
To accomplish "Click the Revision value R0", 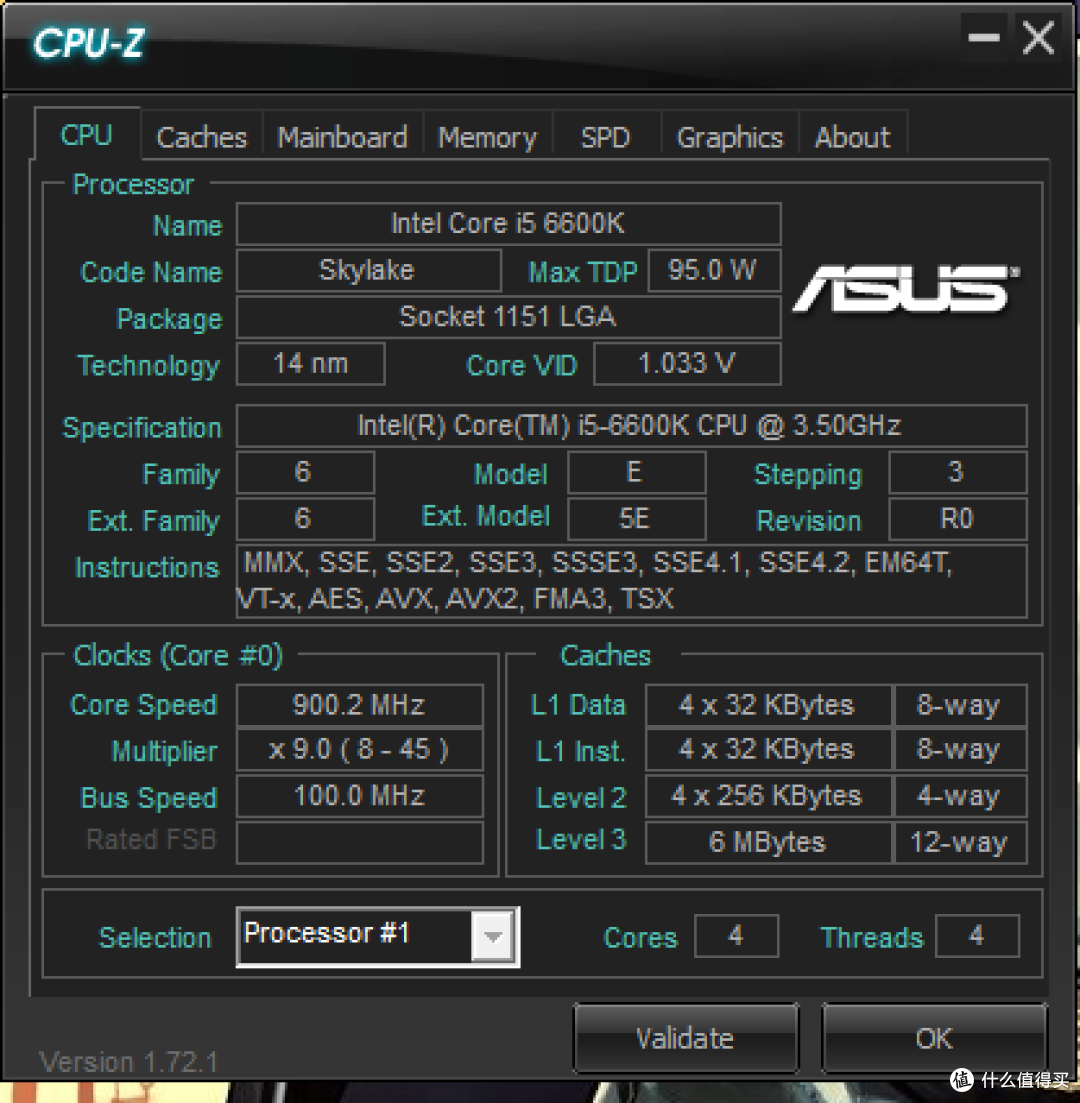I will (x=958, y=518).
